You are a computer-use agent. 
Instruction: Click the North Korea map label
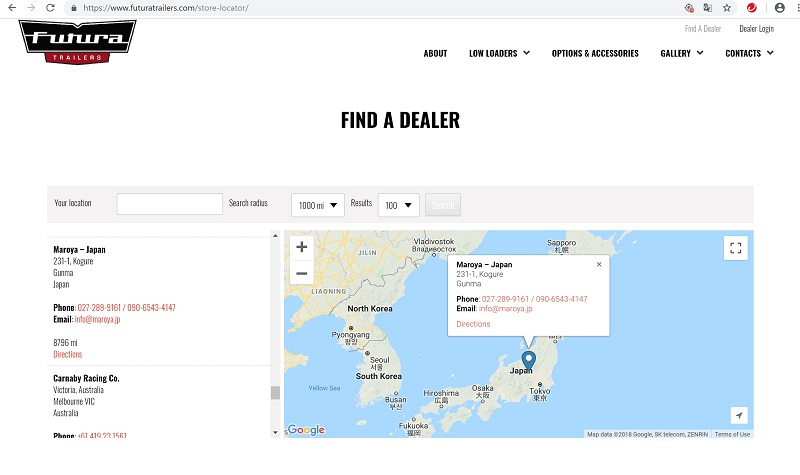click(x=370, y=309)
